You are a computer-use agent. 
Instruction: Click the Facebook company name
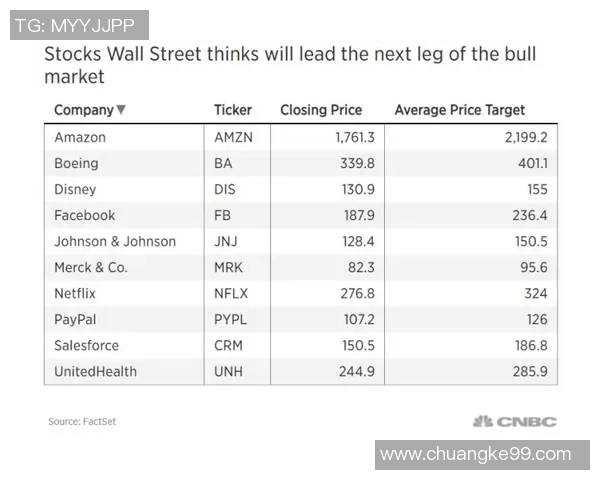[x=84, y=215]
